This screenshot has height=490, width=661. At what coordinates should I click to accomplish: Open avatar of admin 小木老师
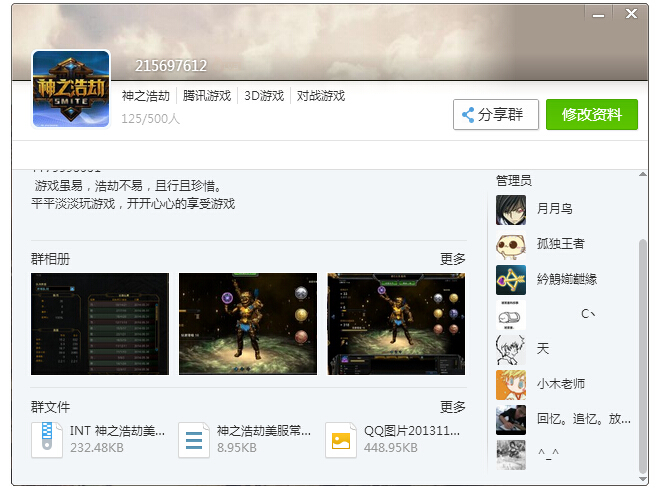[x=511, y=385]
